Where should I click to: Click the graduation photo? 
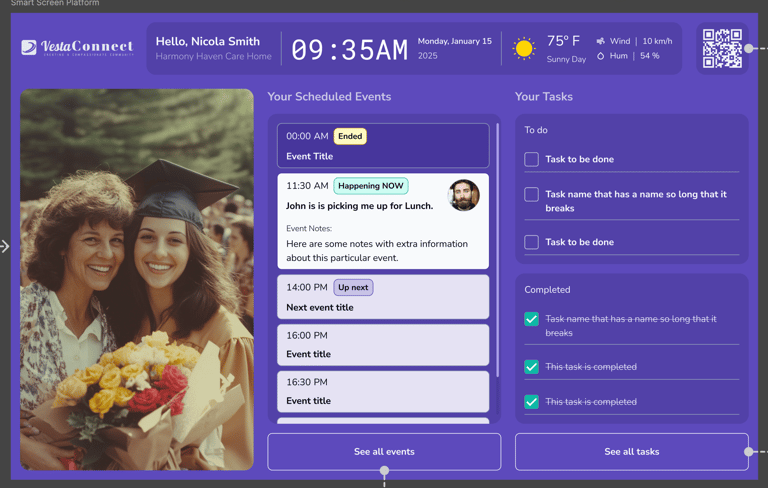pos(137,279)
